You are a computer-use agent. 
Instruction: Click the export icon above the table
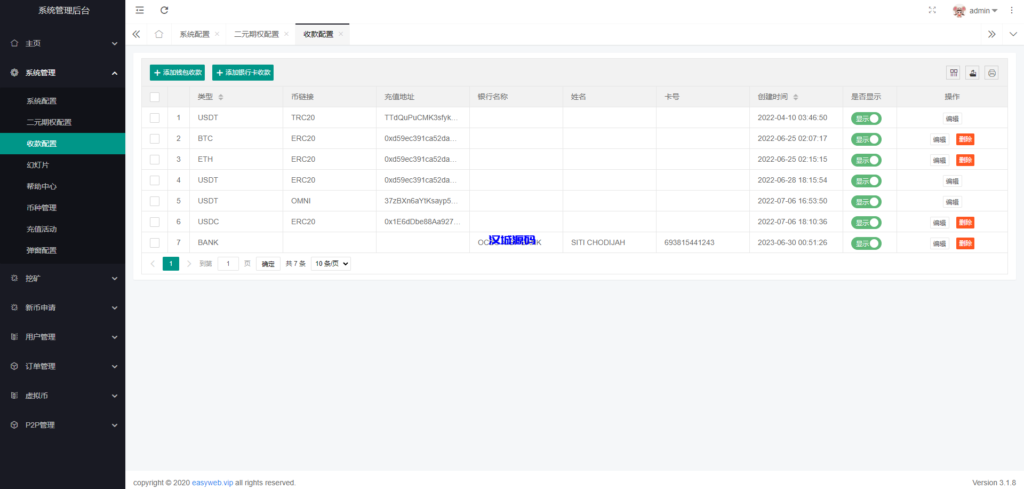point(973,73)
